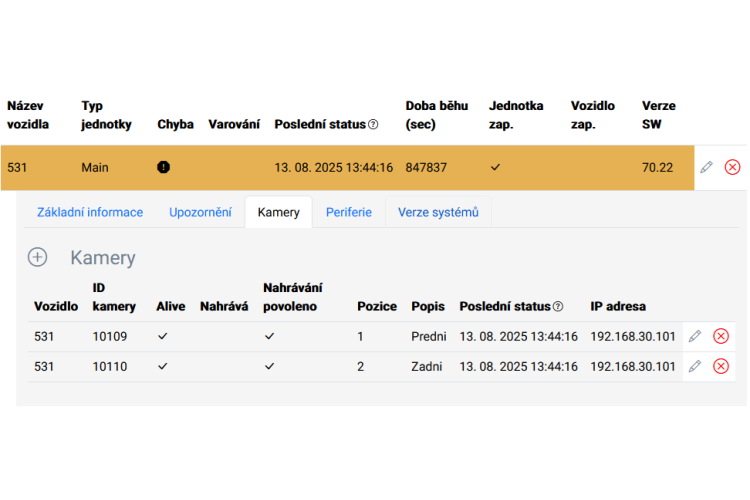Click camera ID 10109
The width and height of the screenshot is (750, 500).
coord(110,336)
